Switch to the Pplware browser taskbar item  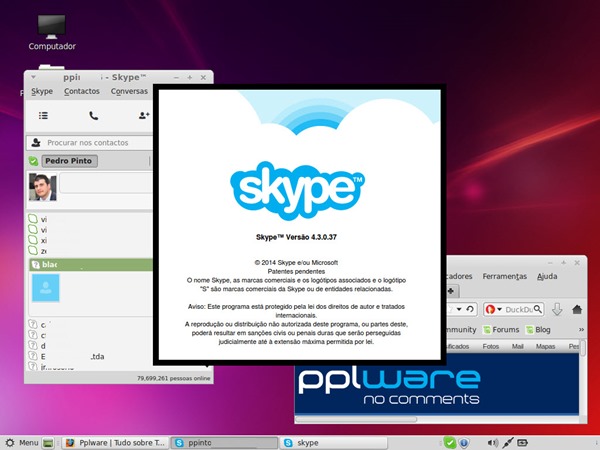click(x=115, y=443)
